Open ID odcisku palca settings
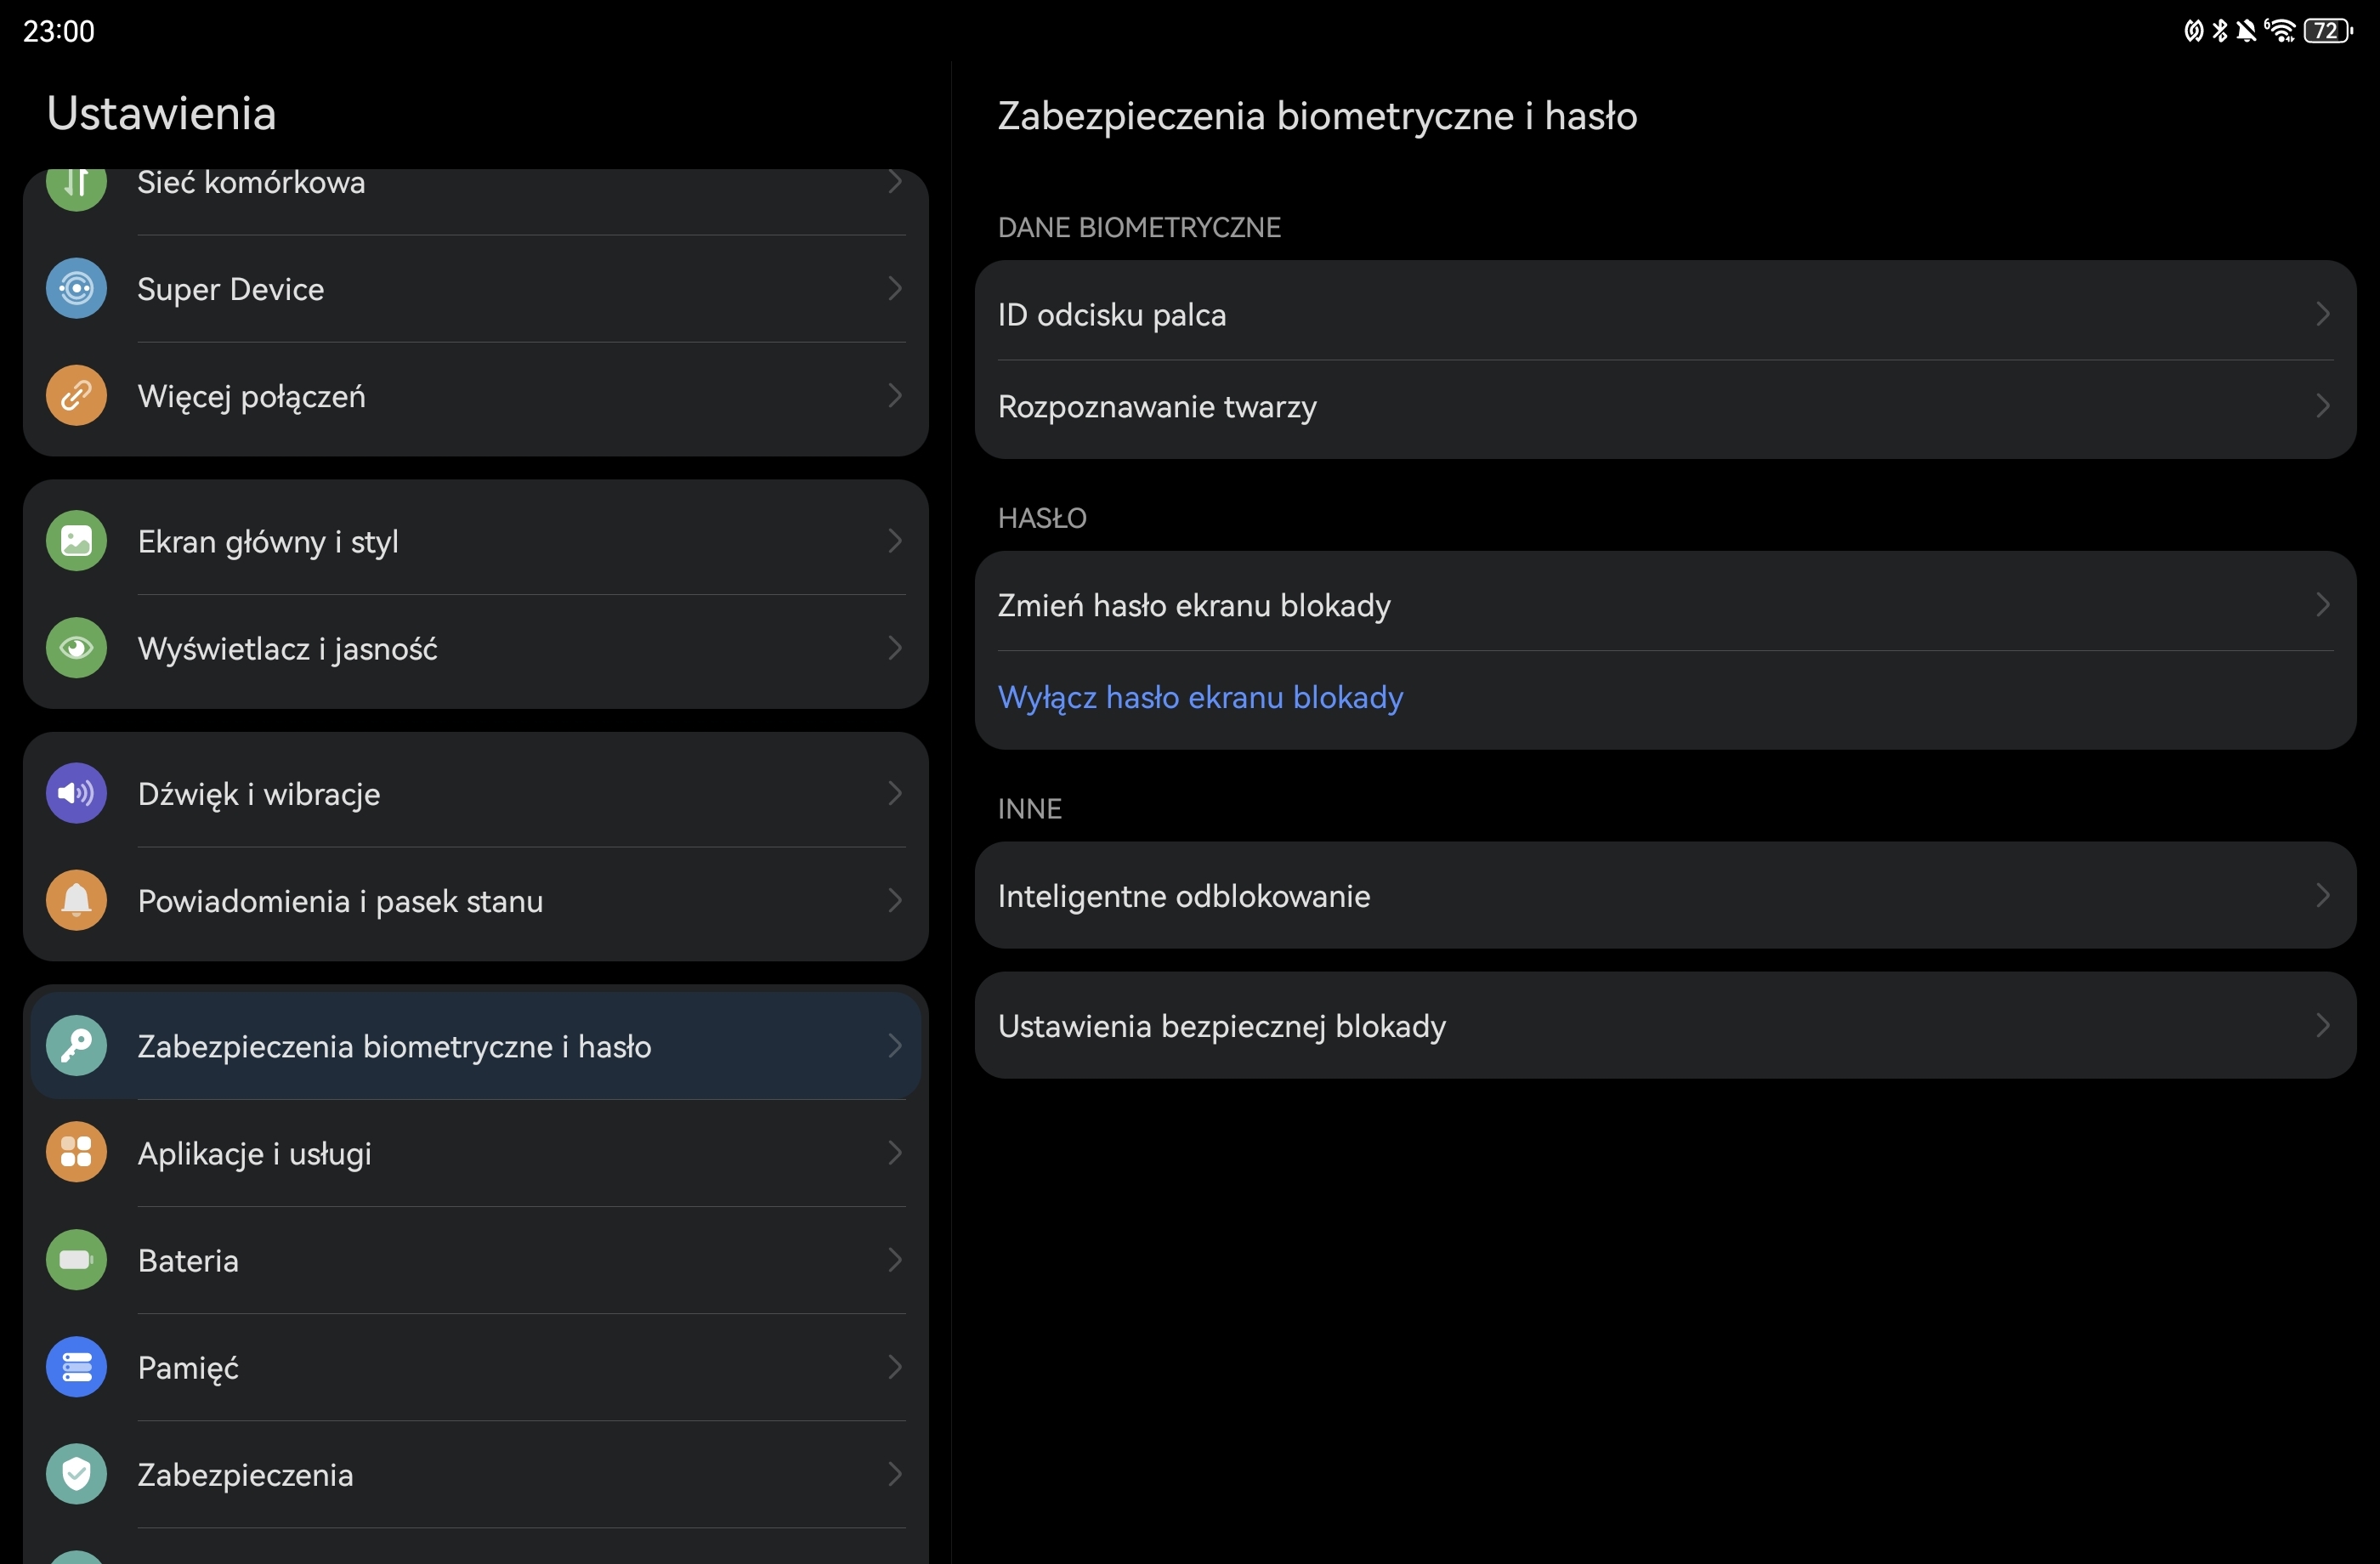The height and width of the screenshot is (1564, 2380). pos(1665,314)
